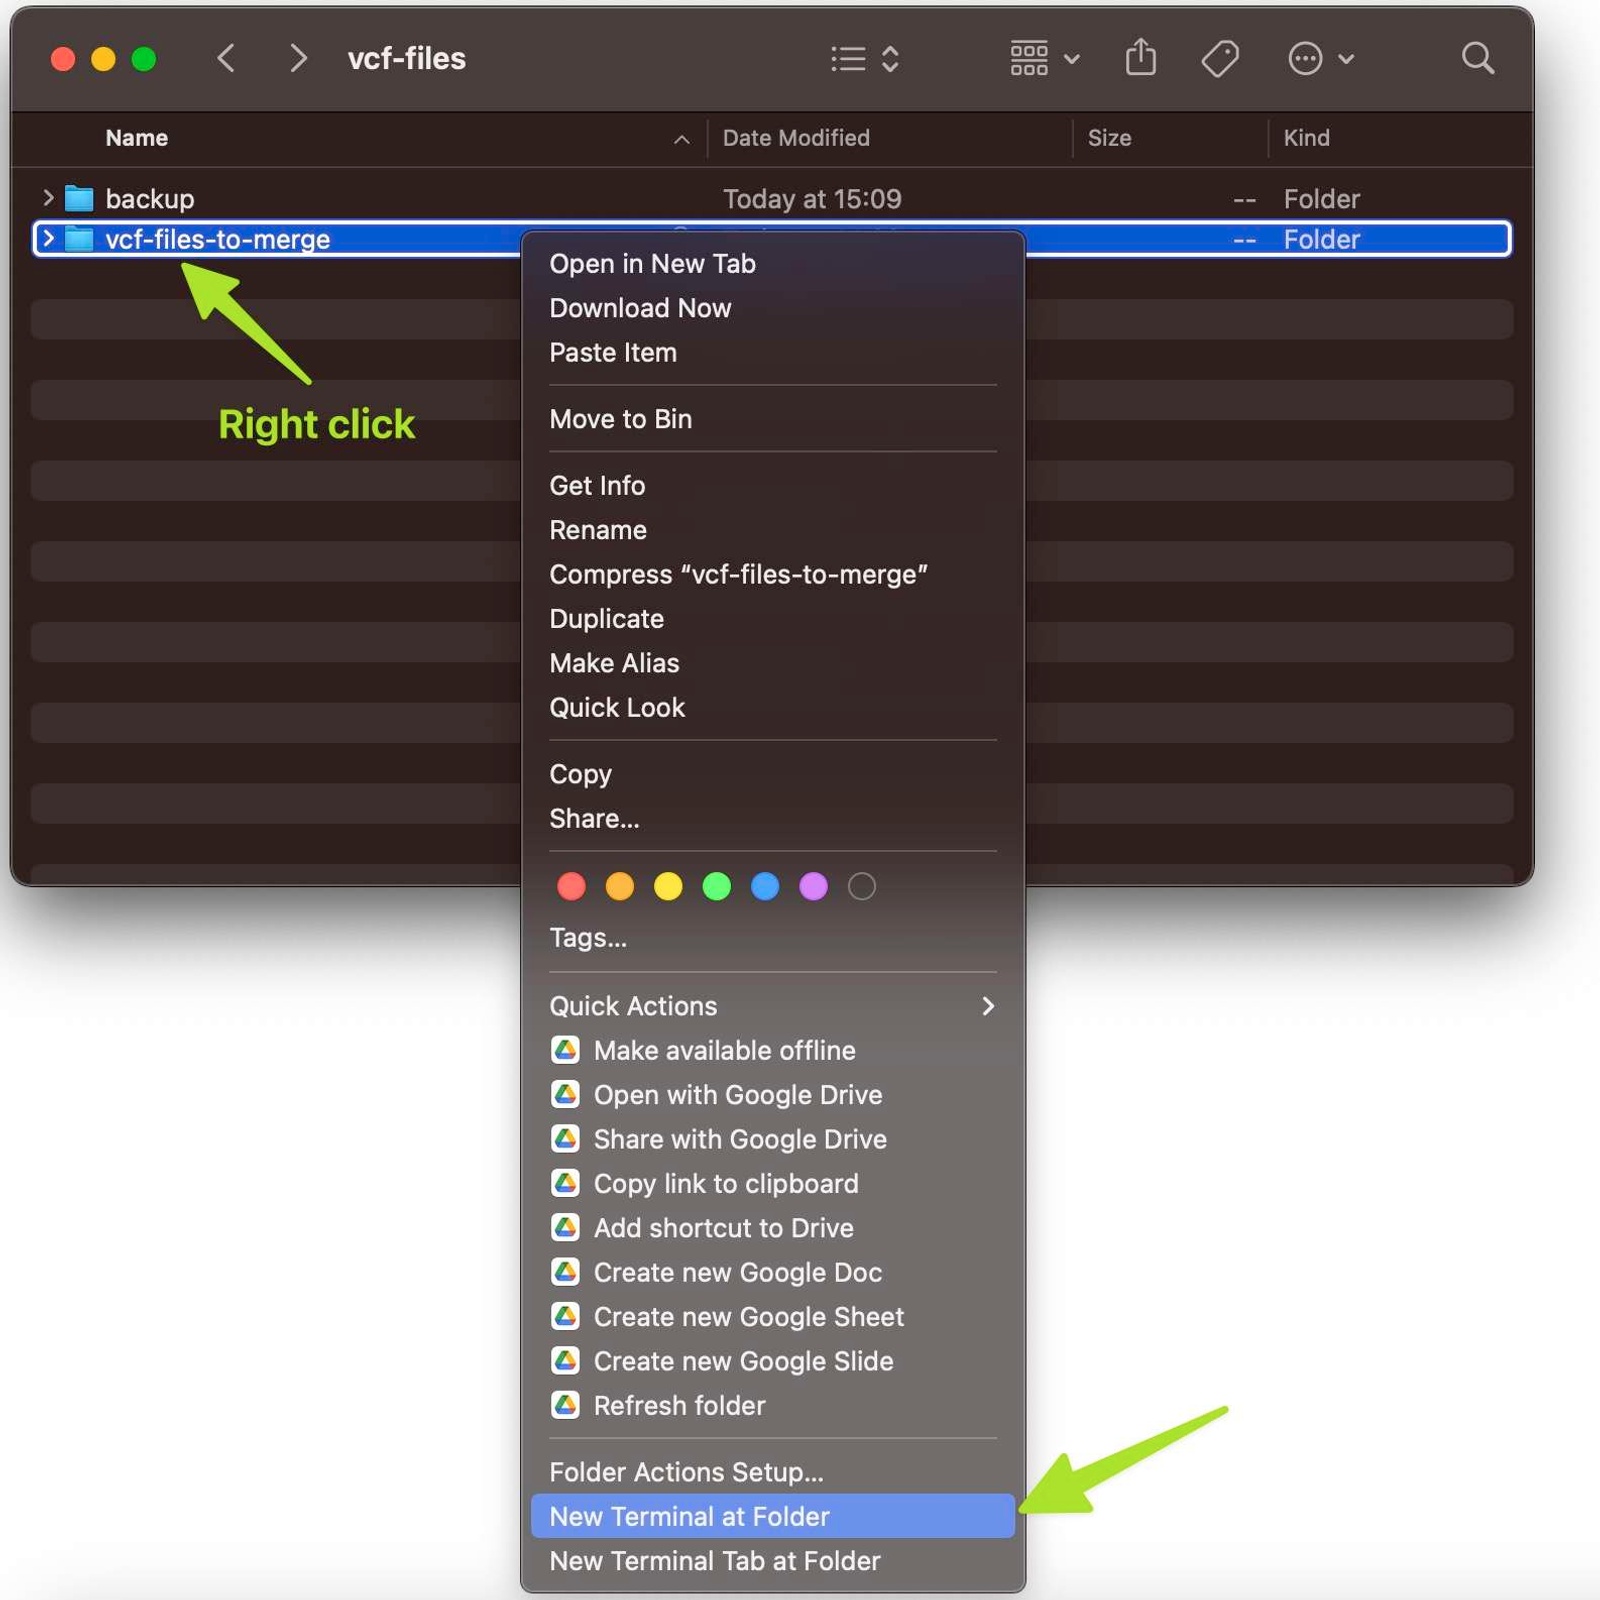The width and height of the screenshot is (1600, 1600).
Task: Sort by Date Modified column header
Action: (x=796, y=138)
